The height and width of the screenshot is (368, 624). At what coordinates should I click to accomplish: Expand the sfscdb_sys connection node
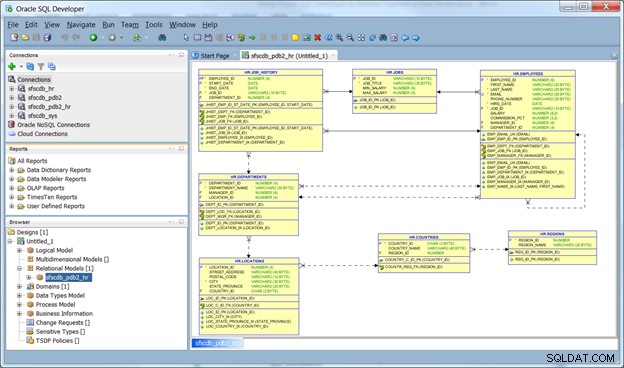point(12,116)
